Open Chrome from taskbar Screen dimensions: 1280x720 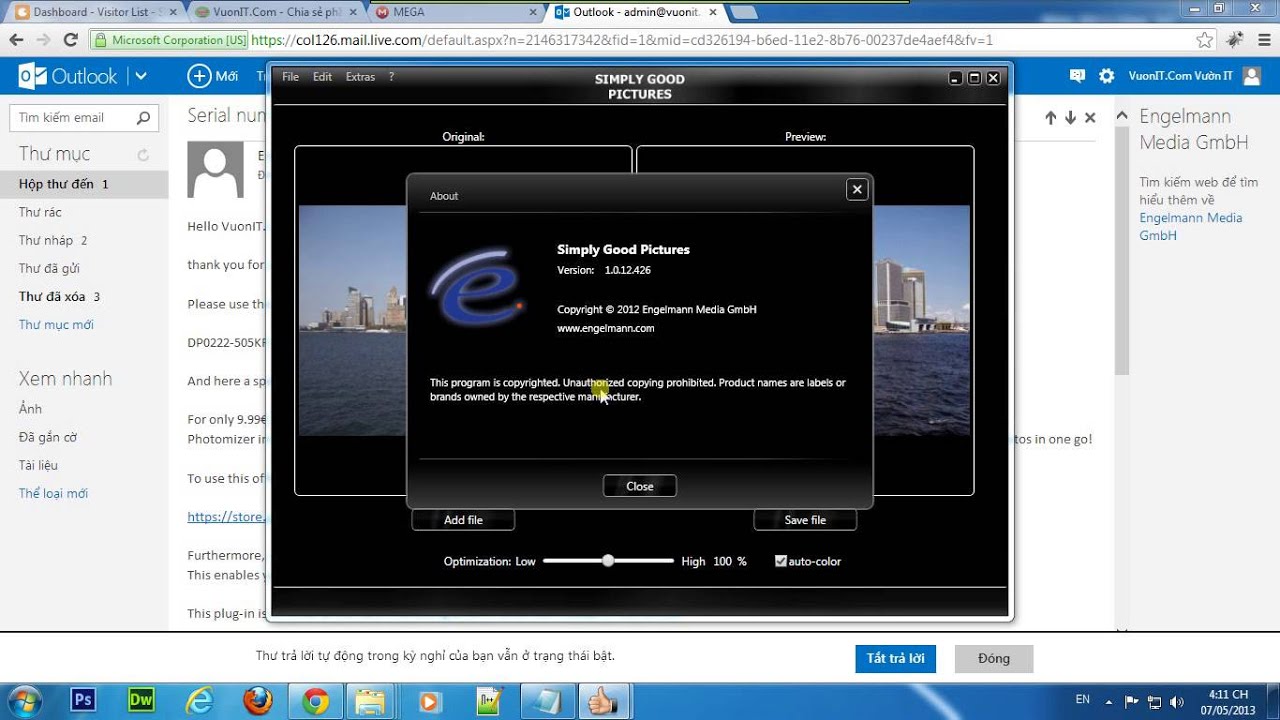pos(315,701)
